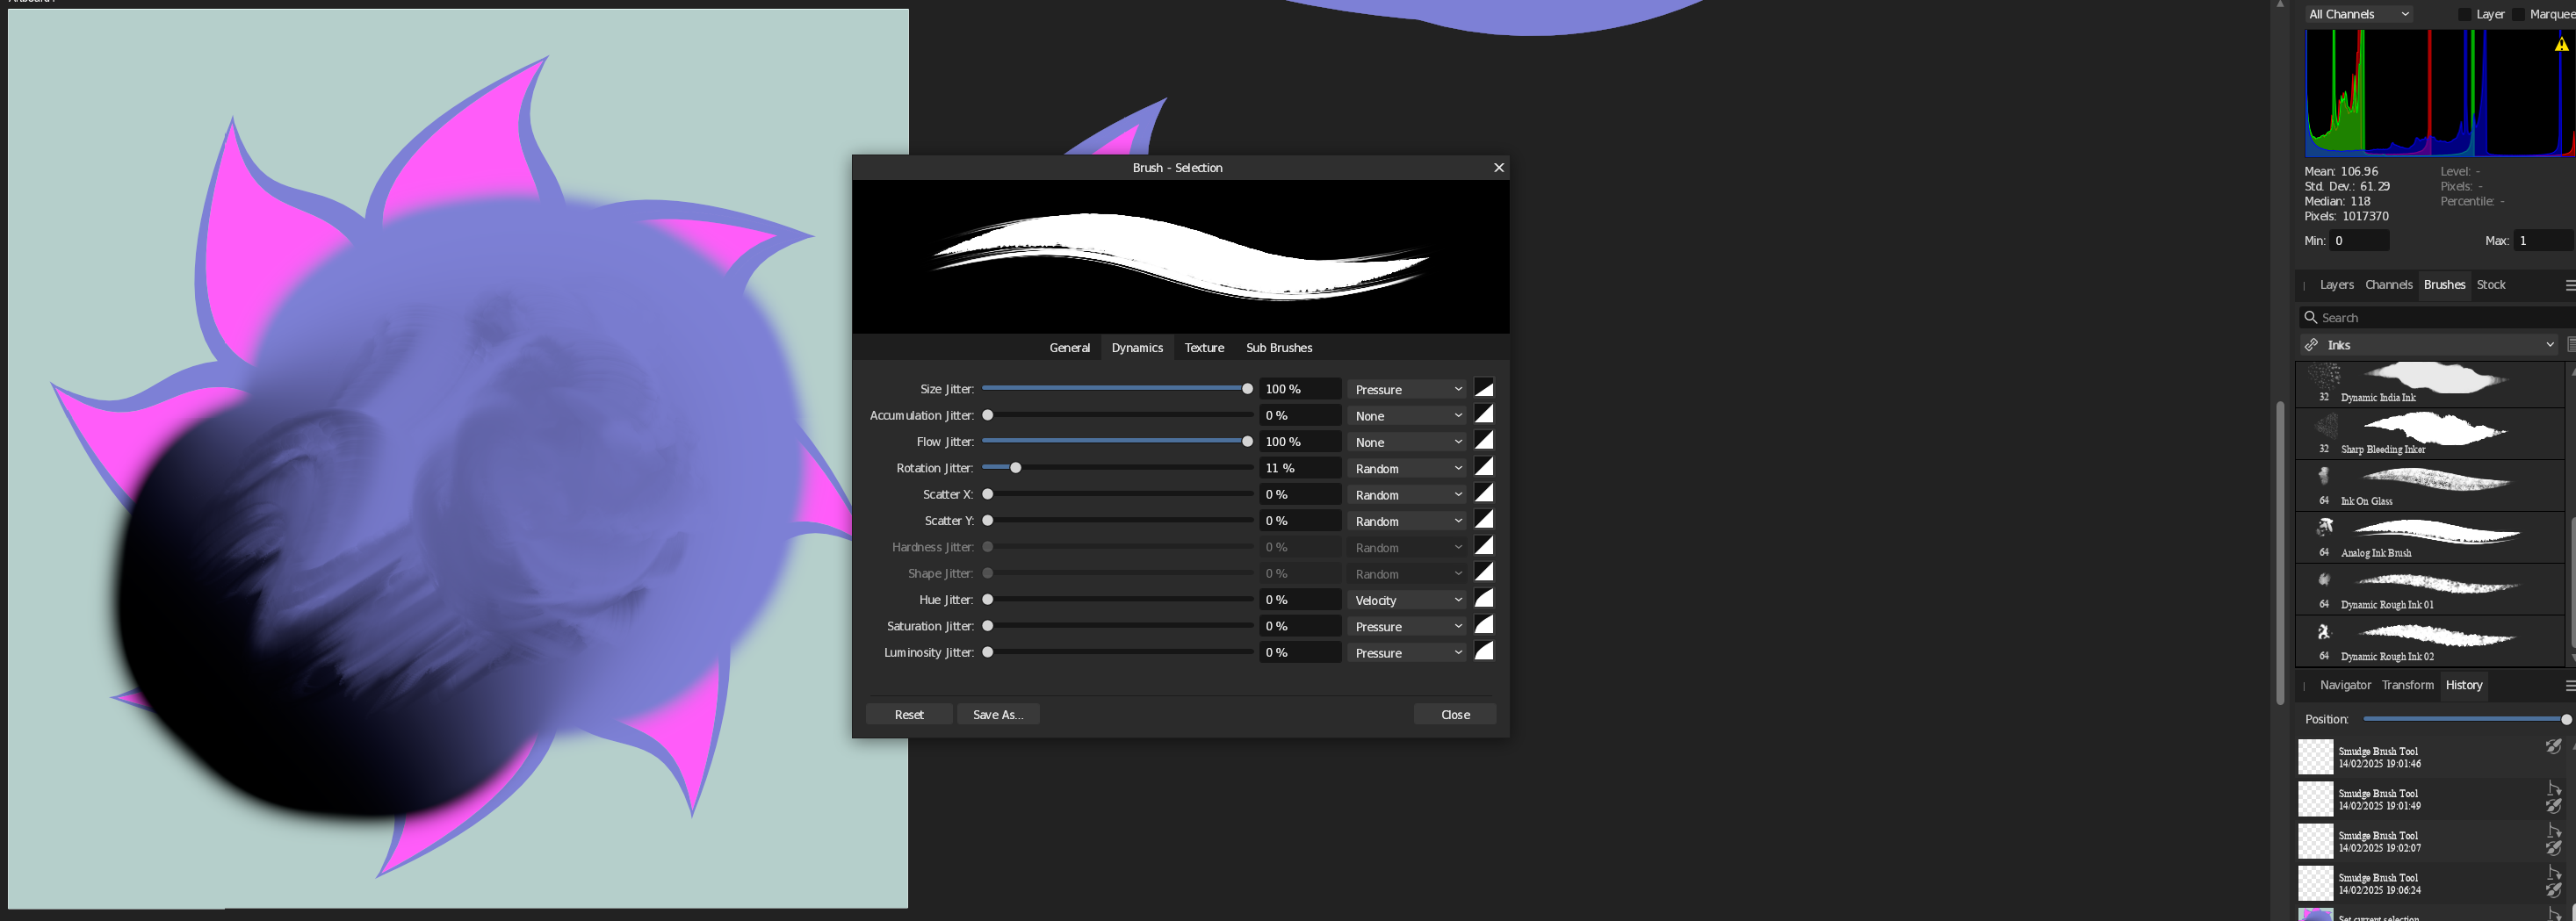Select history state Smudge Brush Tool 19:06:24
The image size is (2576, 921).
coord(2430,883)
